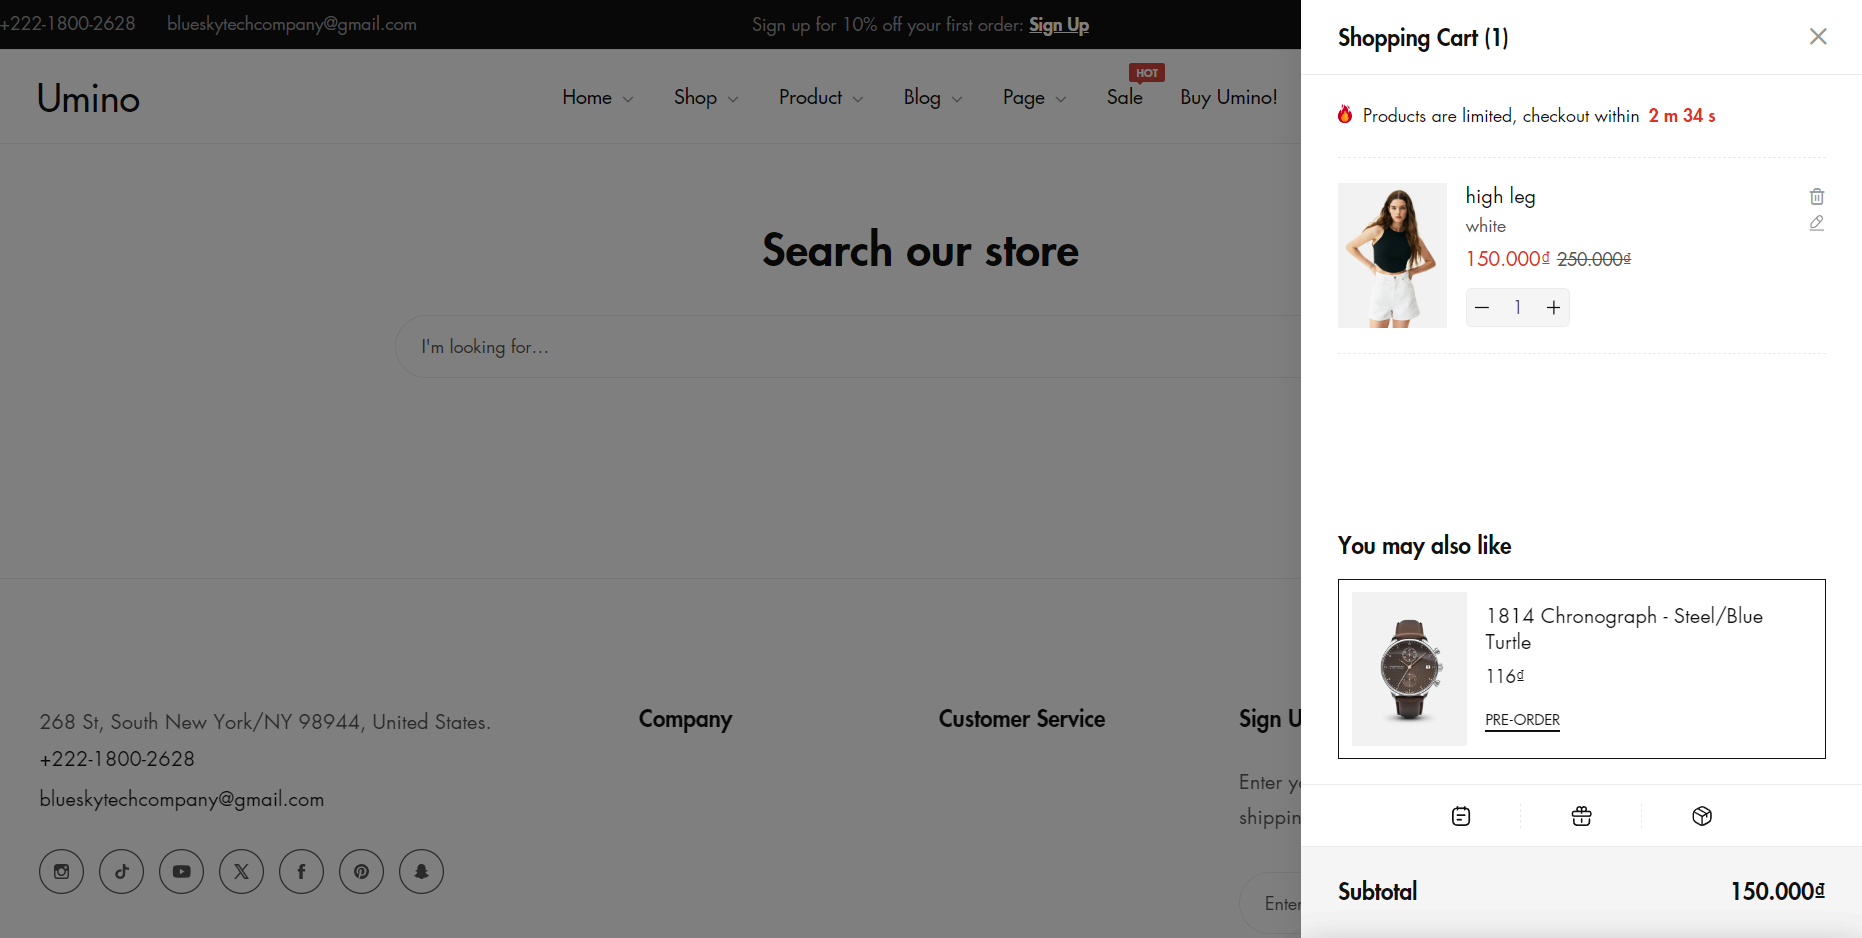Viewport: 1862px width, 938px height.
Task: Delete high leg item with trash icon
Action: 1816,197
